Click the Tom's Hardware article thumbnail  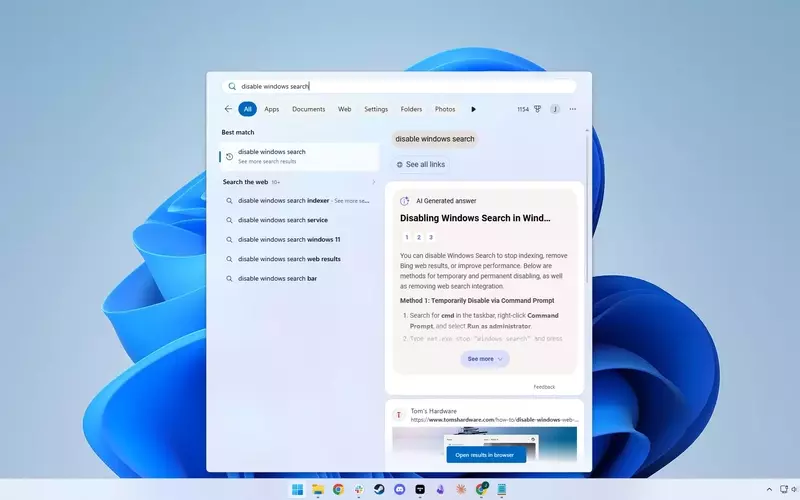[x=484, y=442]
